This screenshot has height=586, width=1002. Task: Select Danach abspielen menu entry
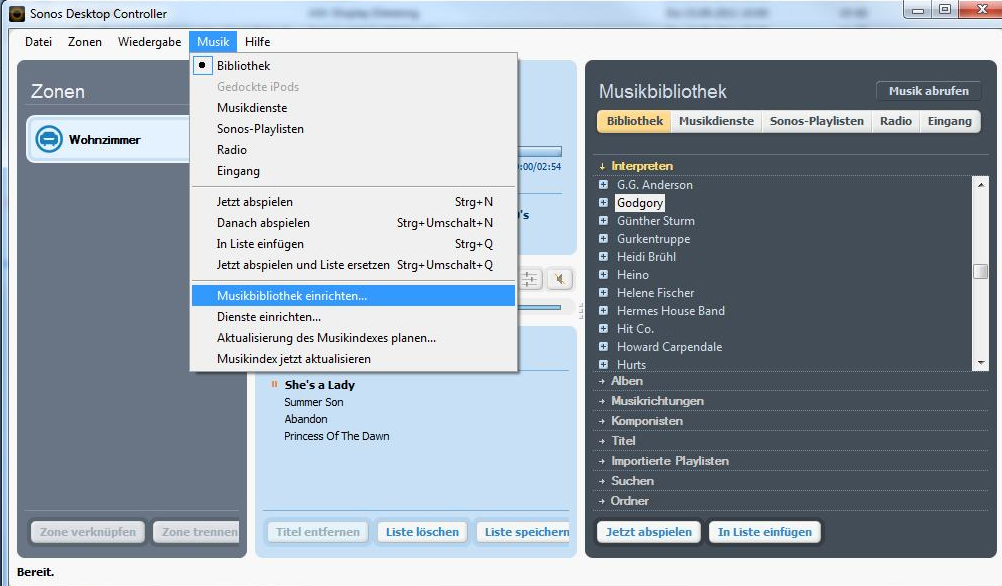353,222
